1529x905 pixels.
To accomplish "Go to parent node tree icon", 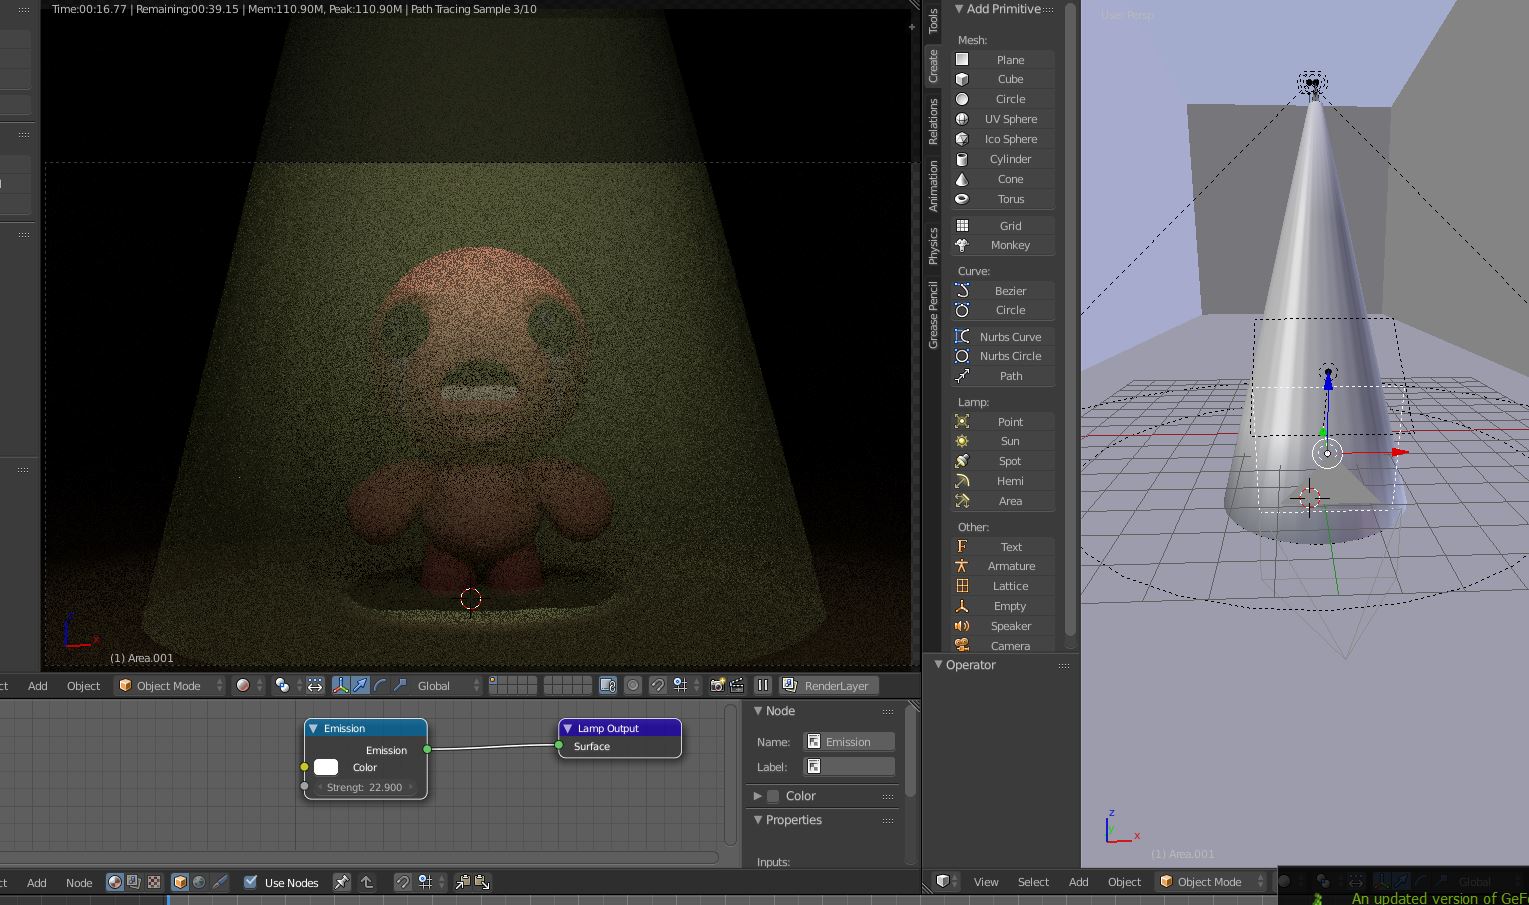I will click(367, 882).
